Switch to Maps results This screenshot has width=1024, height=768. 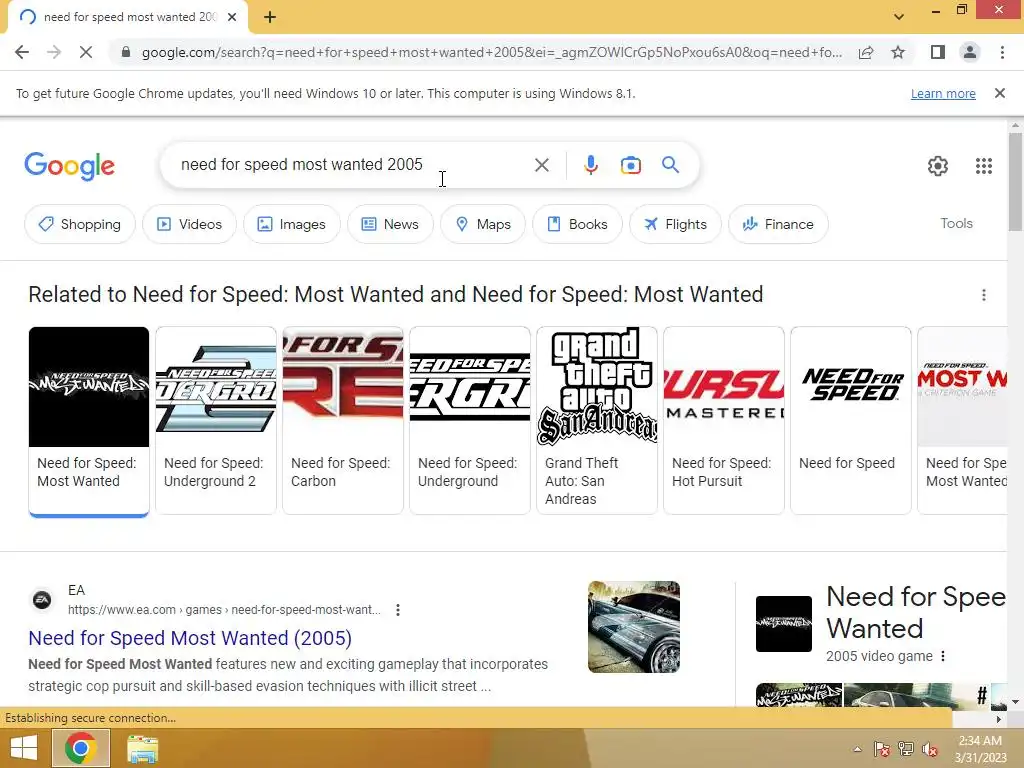point(483,224)
